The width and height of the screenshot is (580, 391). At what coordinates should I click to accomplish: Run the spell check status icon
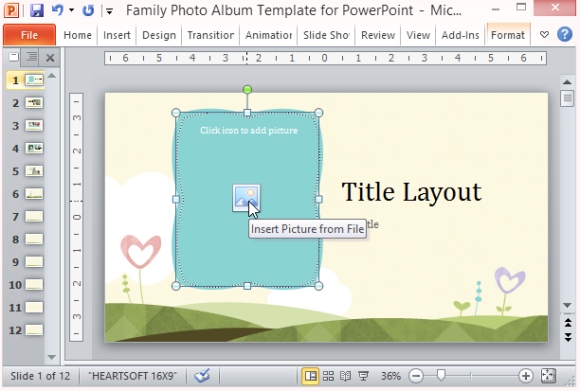(x=202, y=376)
